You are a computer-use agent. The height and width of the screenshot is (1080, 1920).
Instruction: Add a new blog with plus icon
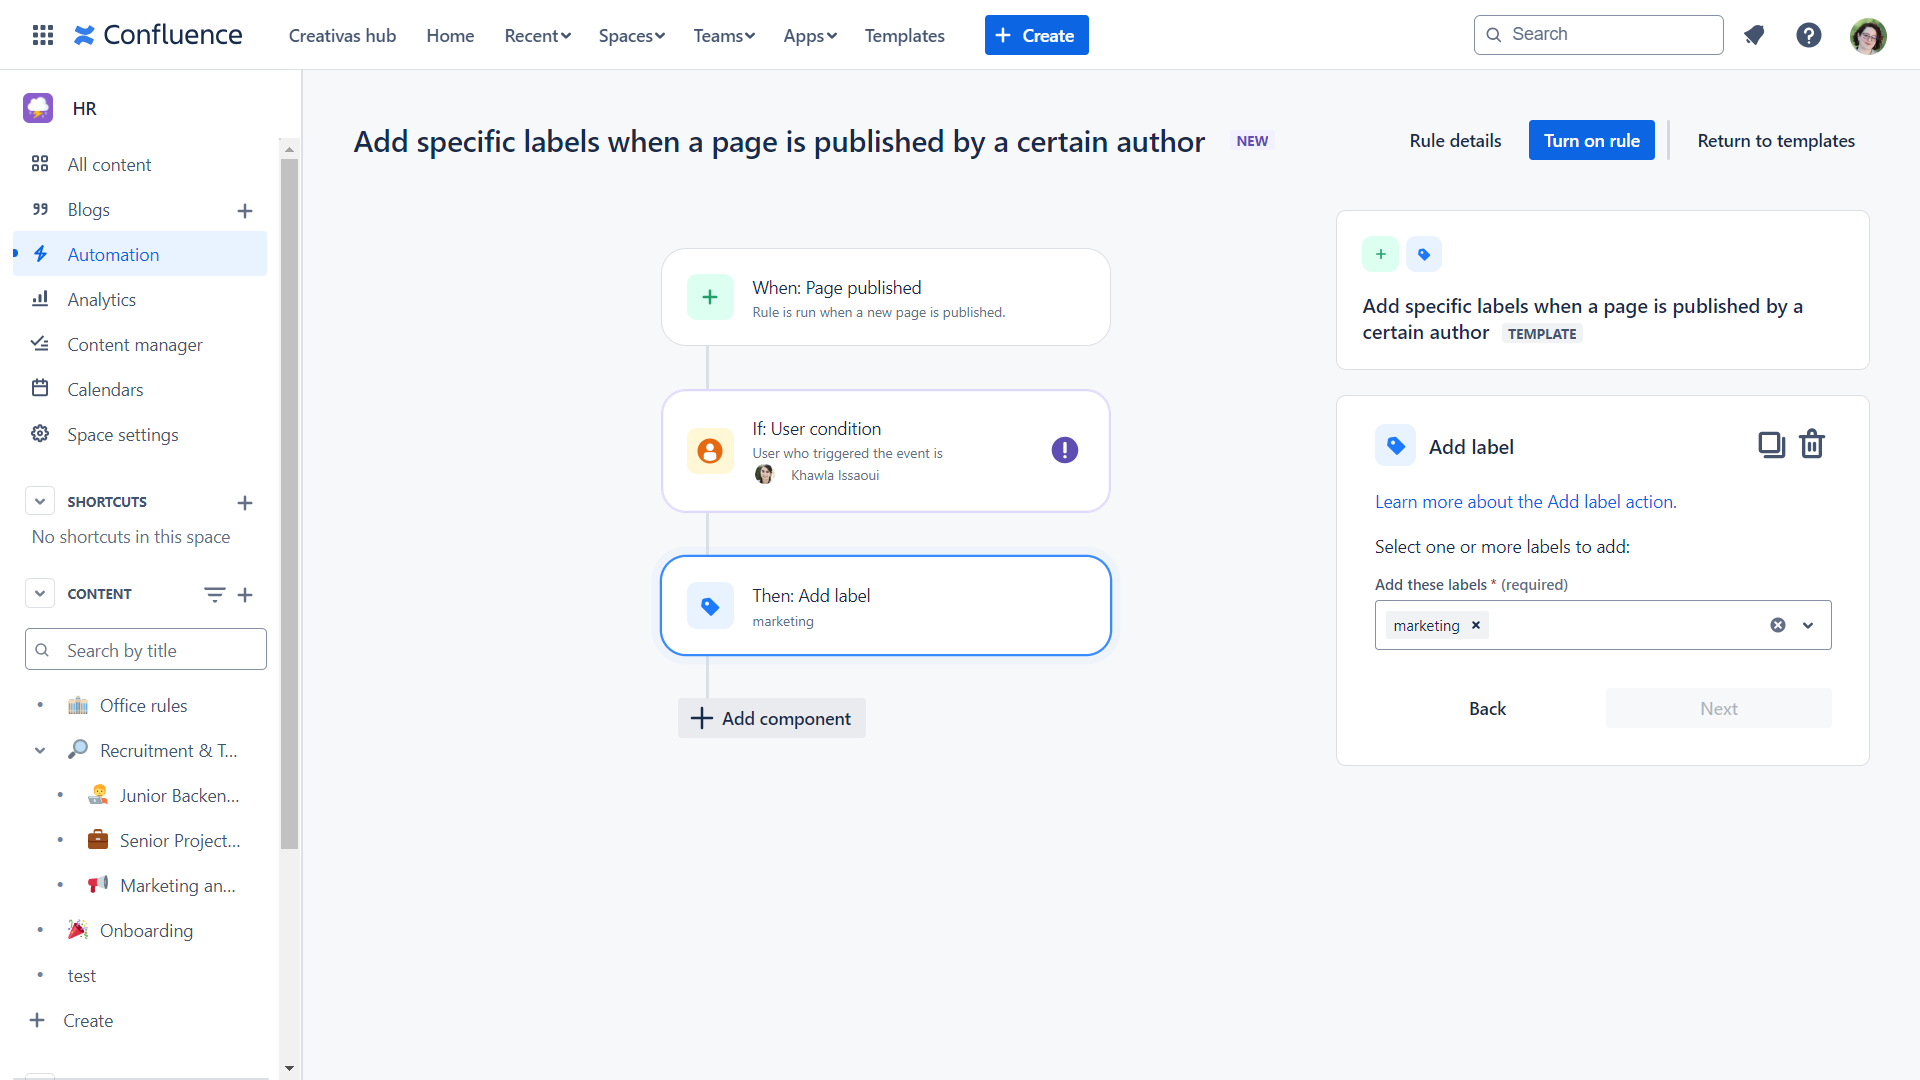245,210
